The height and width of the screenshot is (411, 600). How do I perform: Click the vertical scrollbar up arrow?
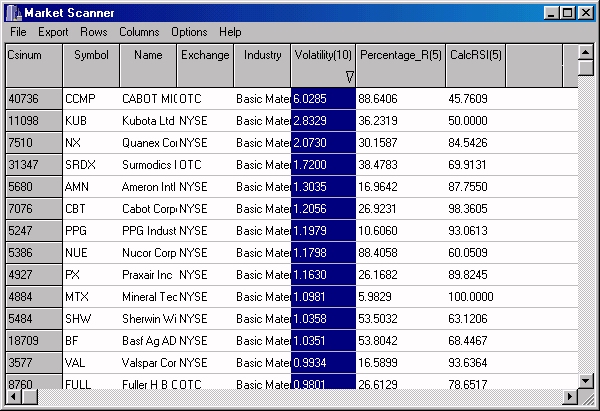click(x=585, y=52)
